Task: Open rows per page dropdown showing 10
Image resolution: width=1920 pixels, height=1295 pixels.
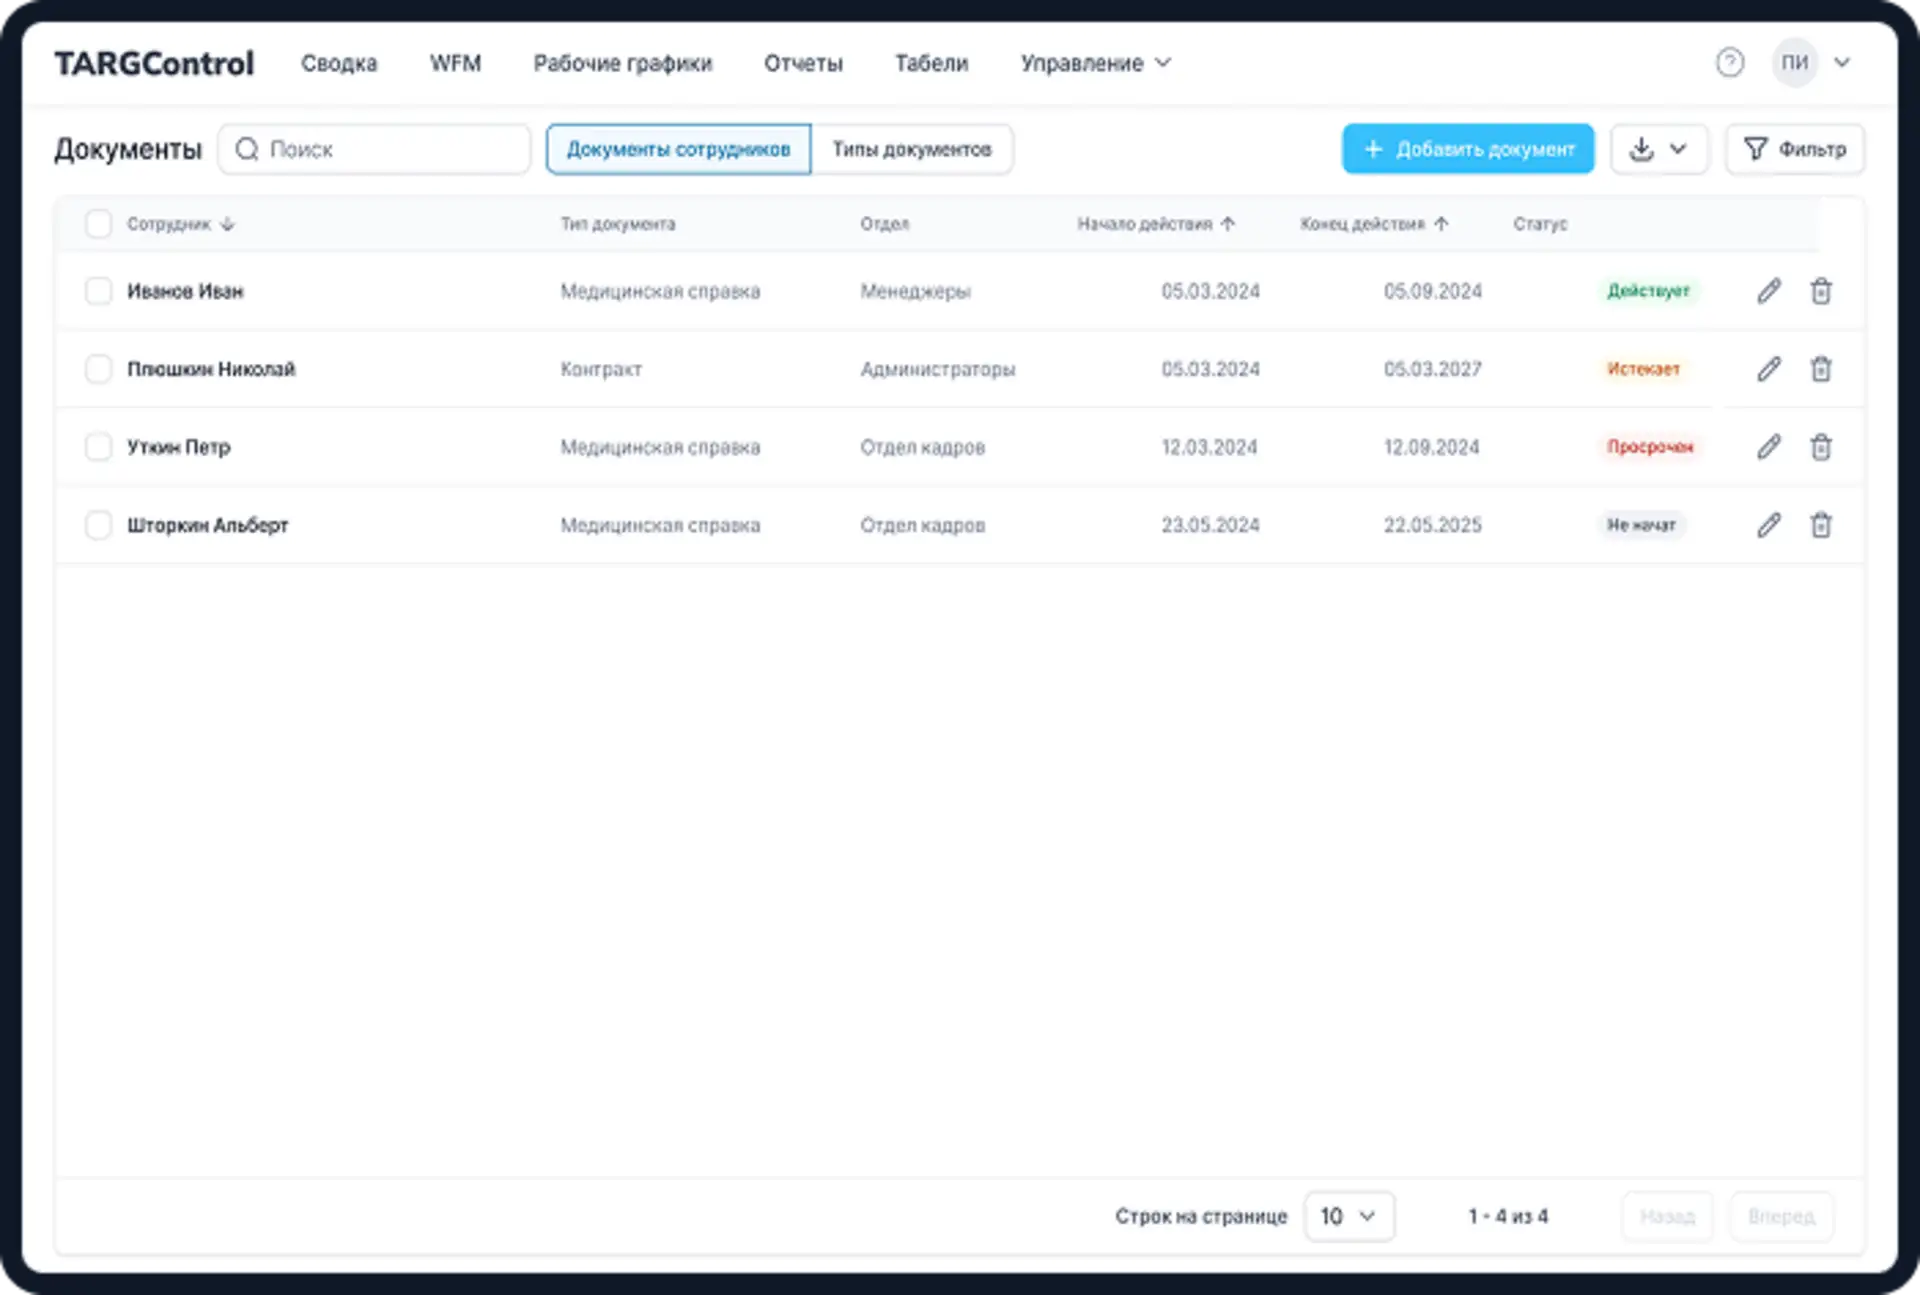Action: coord(1348,1216)
